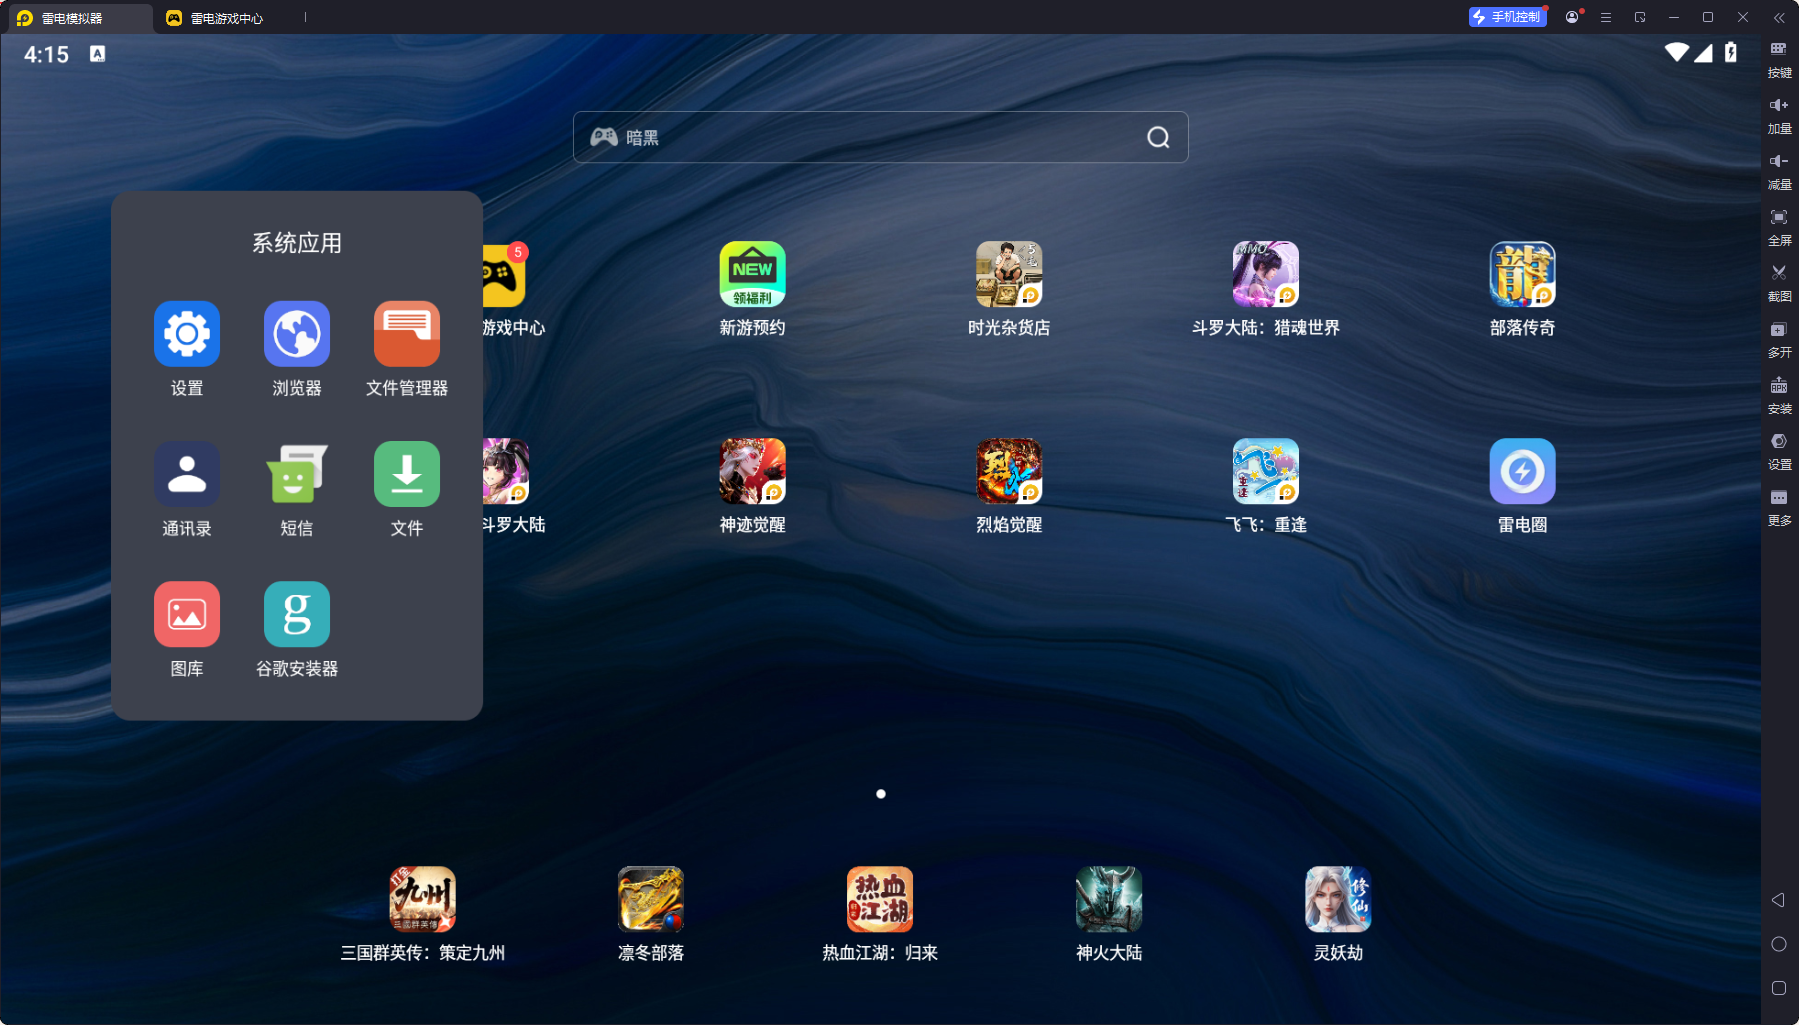Launch the 浏览器 browser app
Viewport: 1799px width, 1025px height.
(297, 334)
